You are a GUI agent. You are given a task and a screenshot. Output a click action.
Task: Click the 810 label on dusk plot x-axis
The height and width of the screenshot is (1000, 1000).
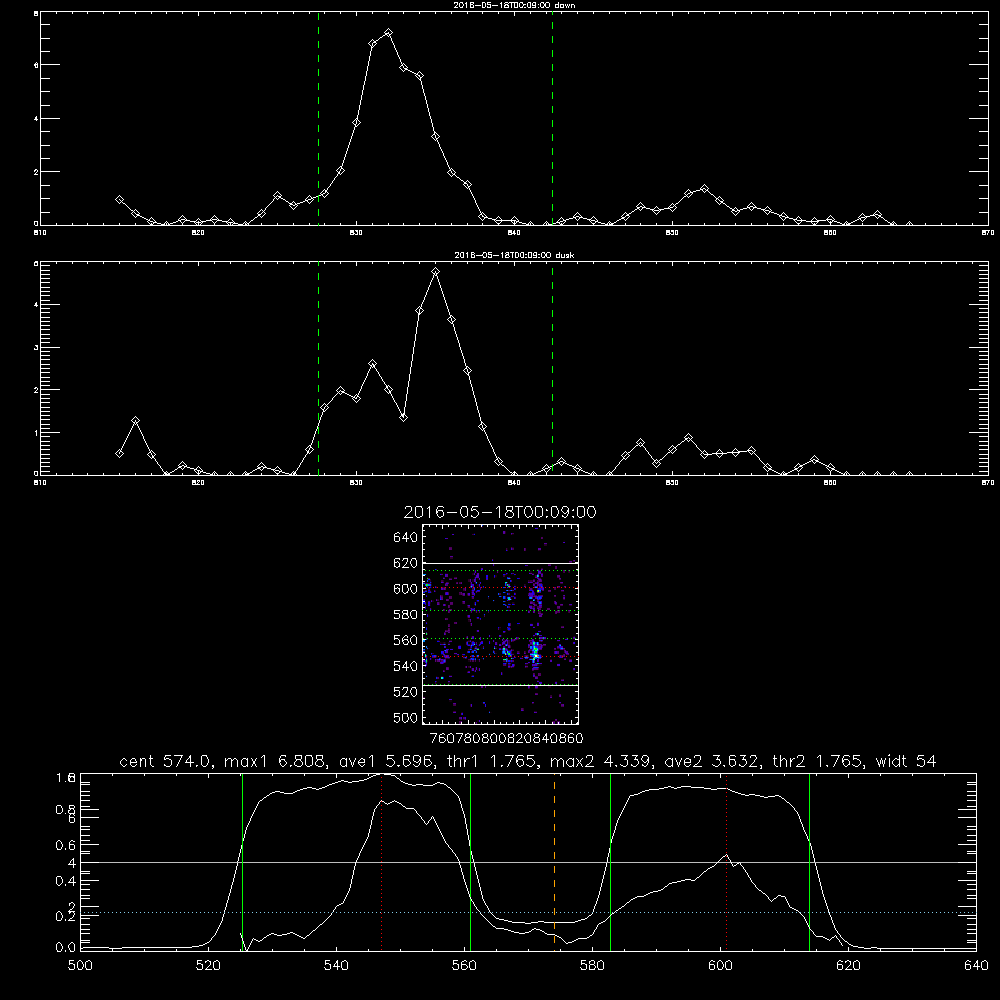pos(40,483)
